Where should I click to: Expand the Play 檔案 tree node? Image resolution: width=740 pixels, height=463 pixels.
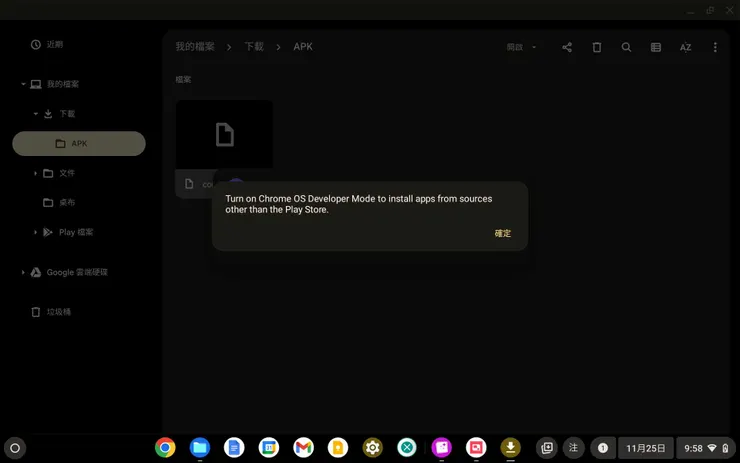click(x=35, y=232)
